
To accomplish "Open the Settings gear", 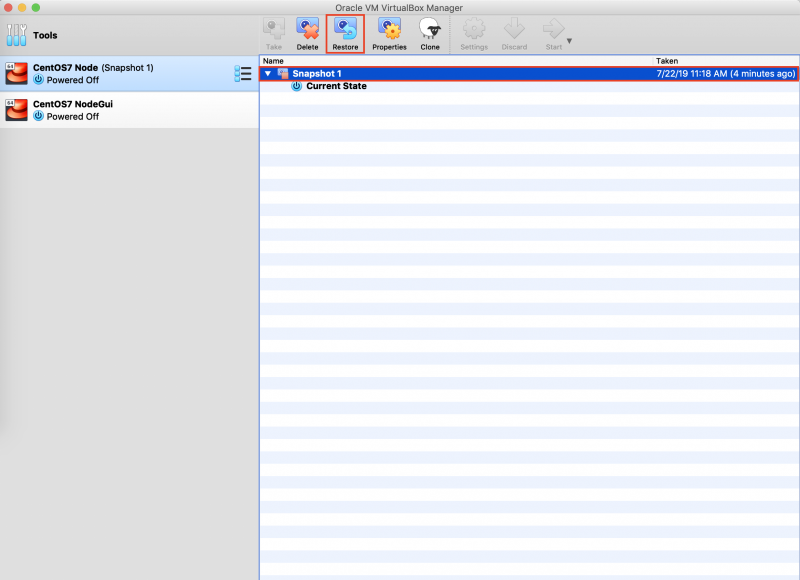I will click(474, 34).
